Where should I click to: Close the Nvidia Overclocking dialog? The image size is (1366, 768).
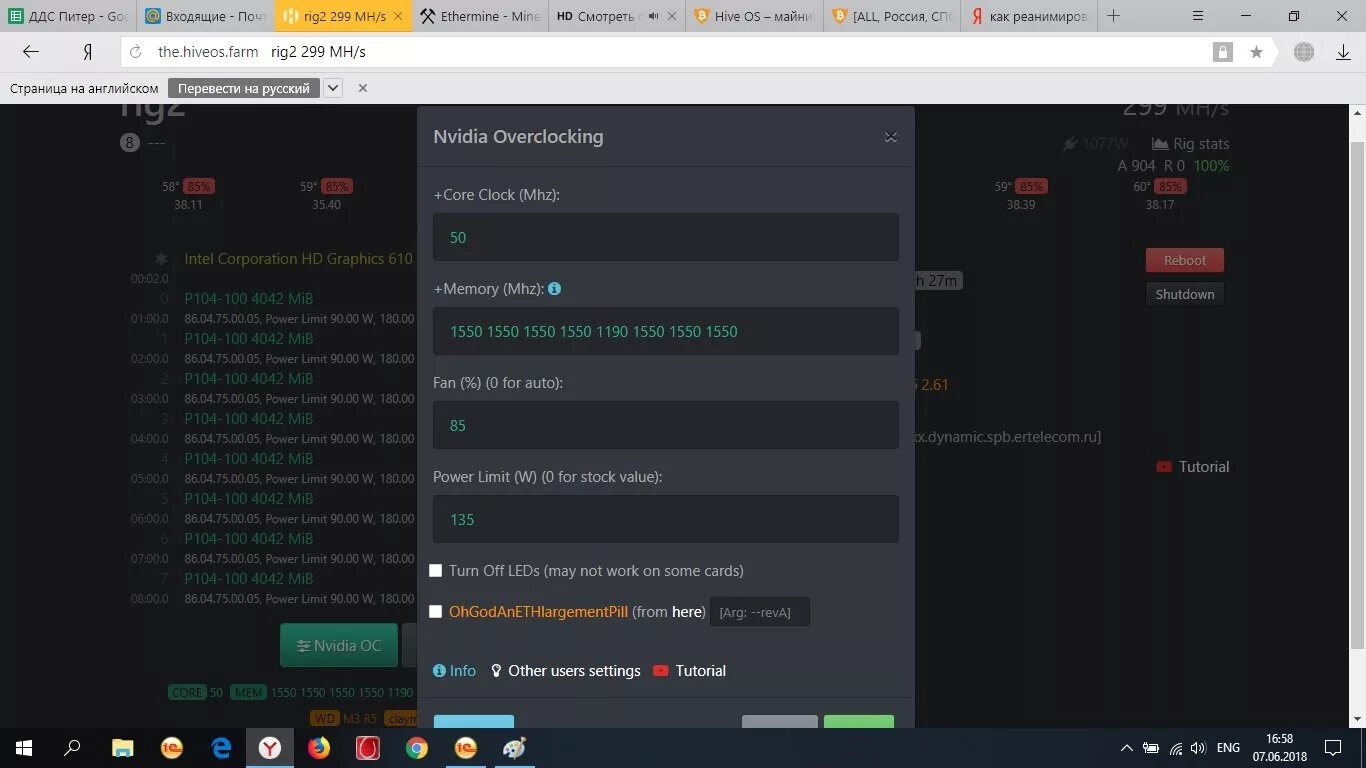pyautogui.click(x=891, y=137)
